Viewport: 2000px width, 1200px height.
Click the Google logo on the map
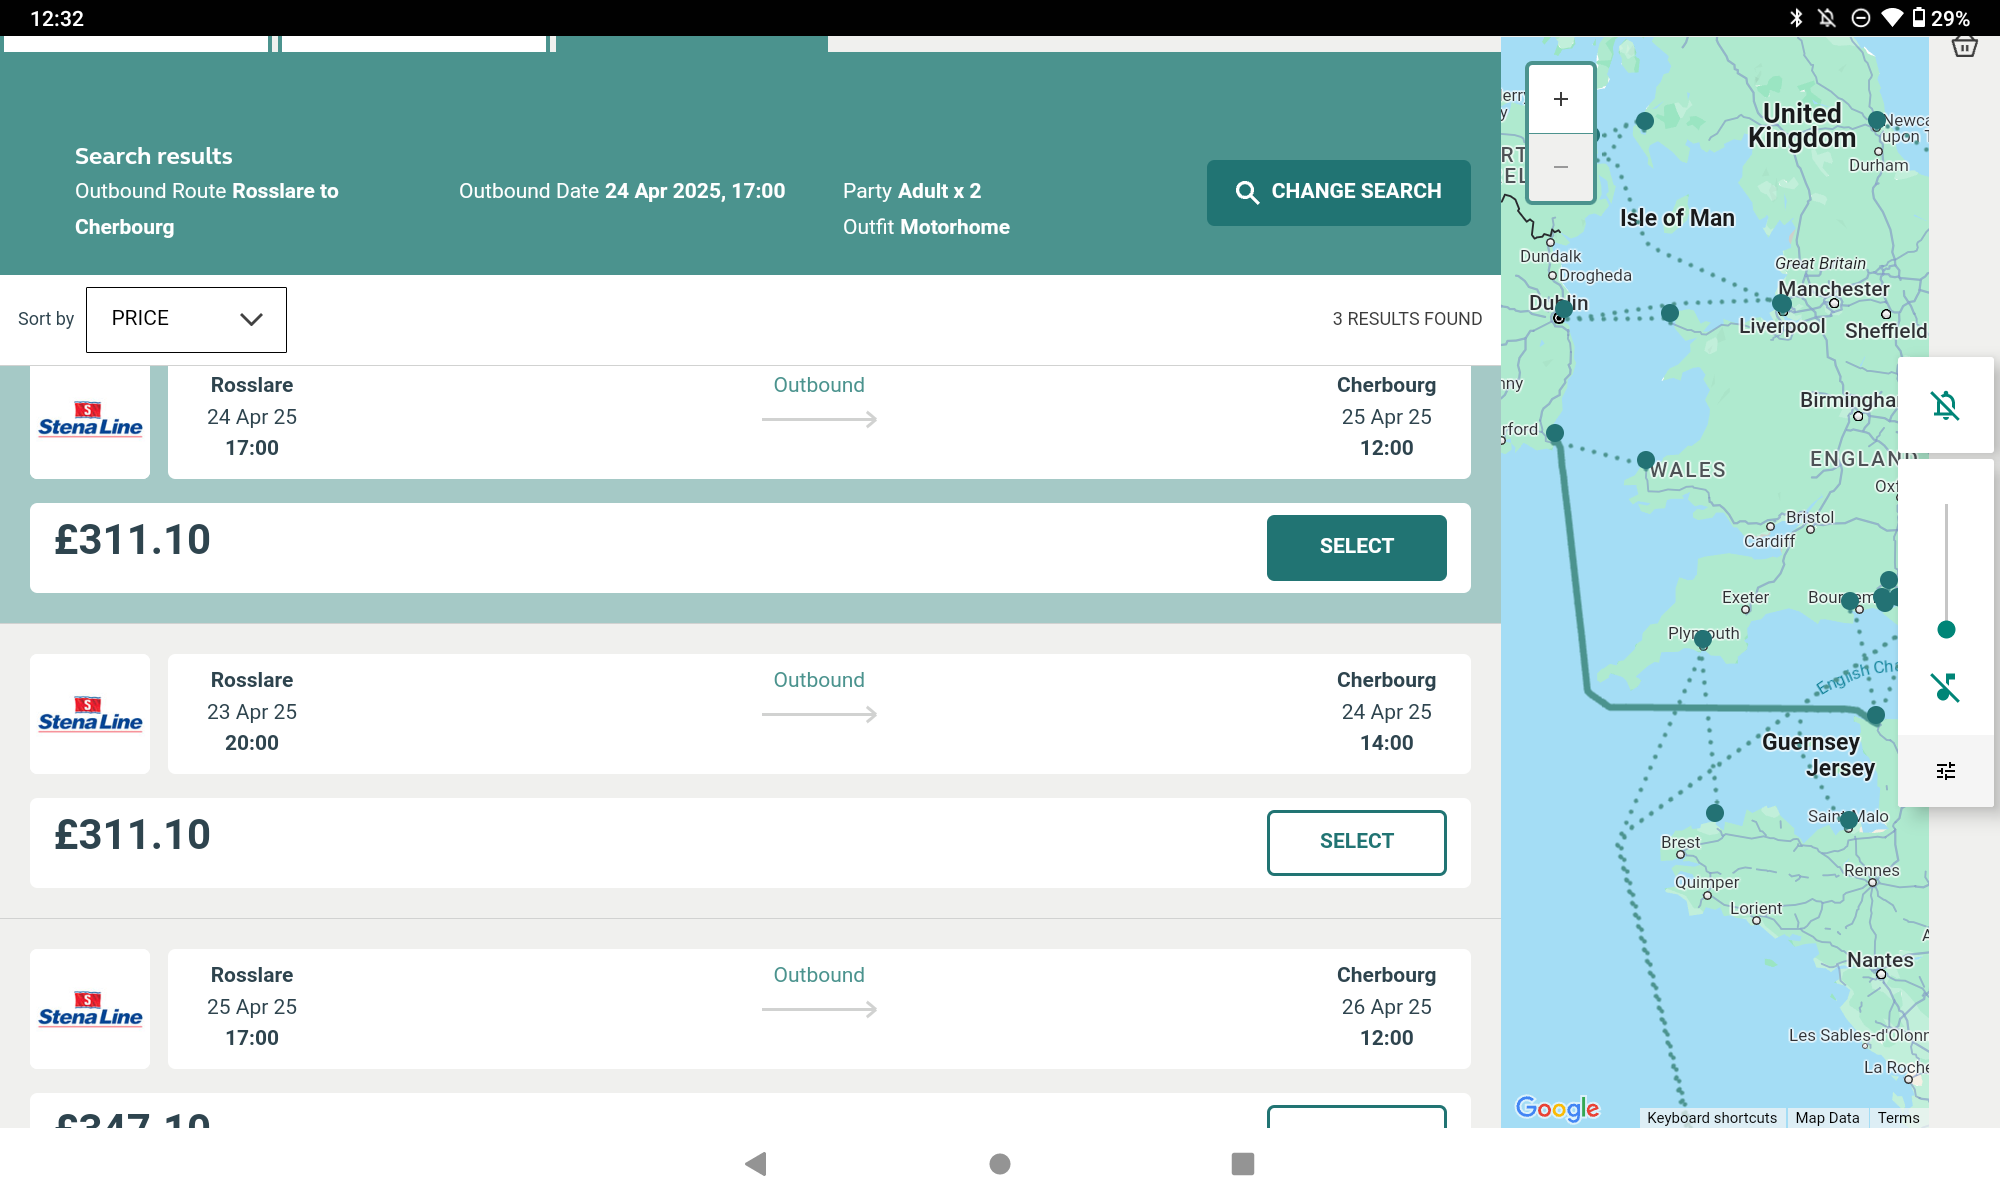[1556, 1109]
